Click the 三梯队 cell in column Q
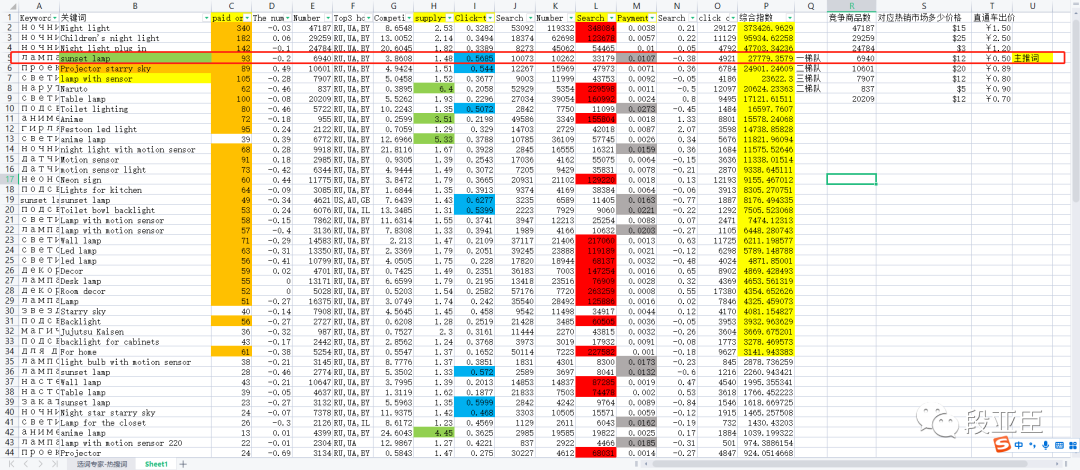This screenshot has height=470, width=1080. 811,79
